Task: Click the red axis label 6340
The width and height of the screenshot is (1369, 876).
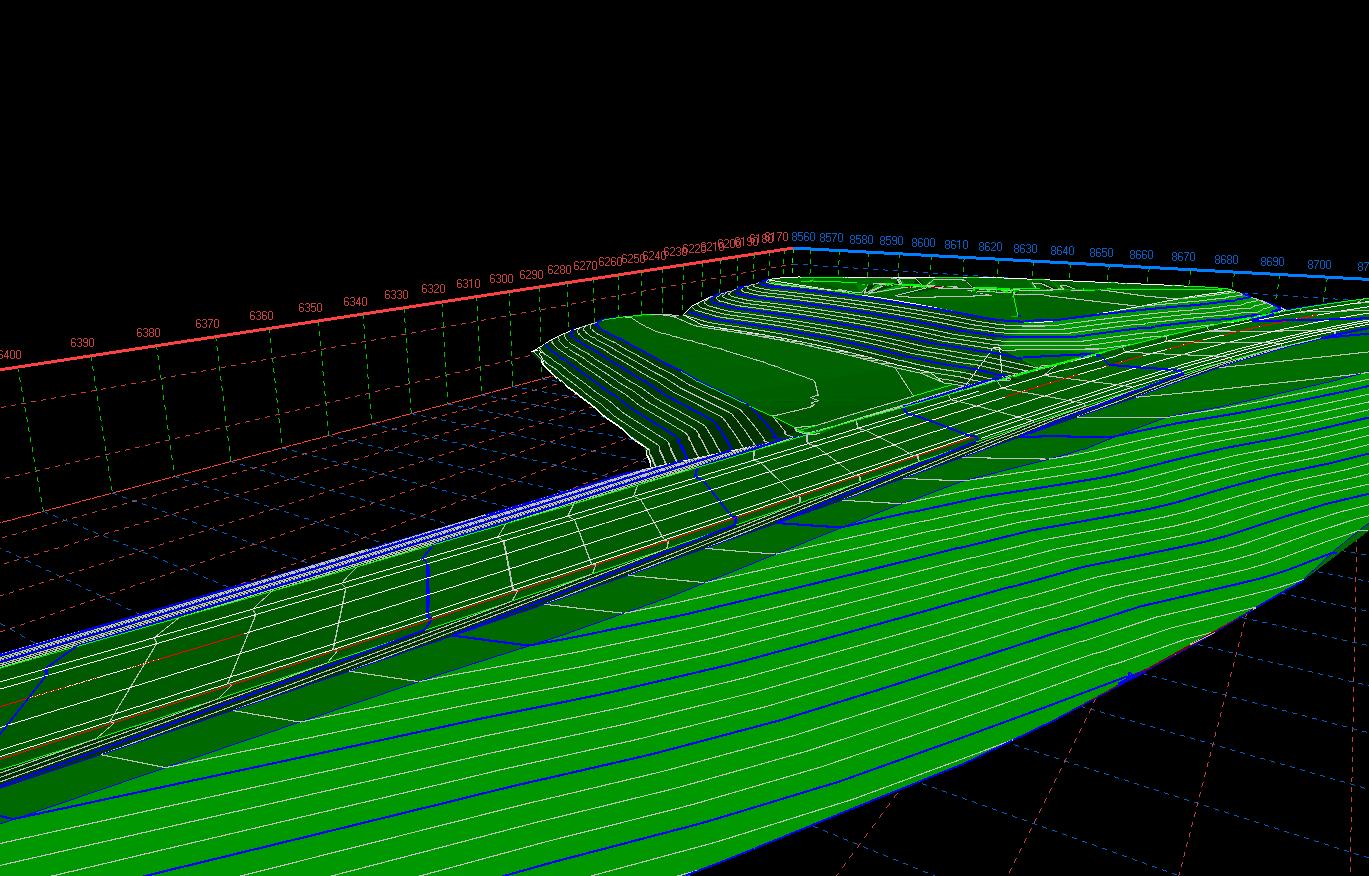Action: [355, 302]
